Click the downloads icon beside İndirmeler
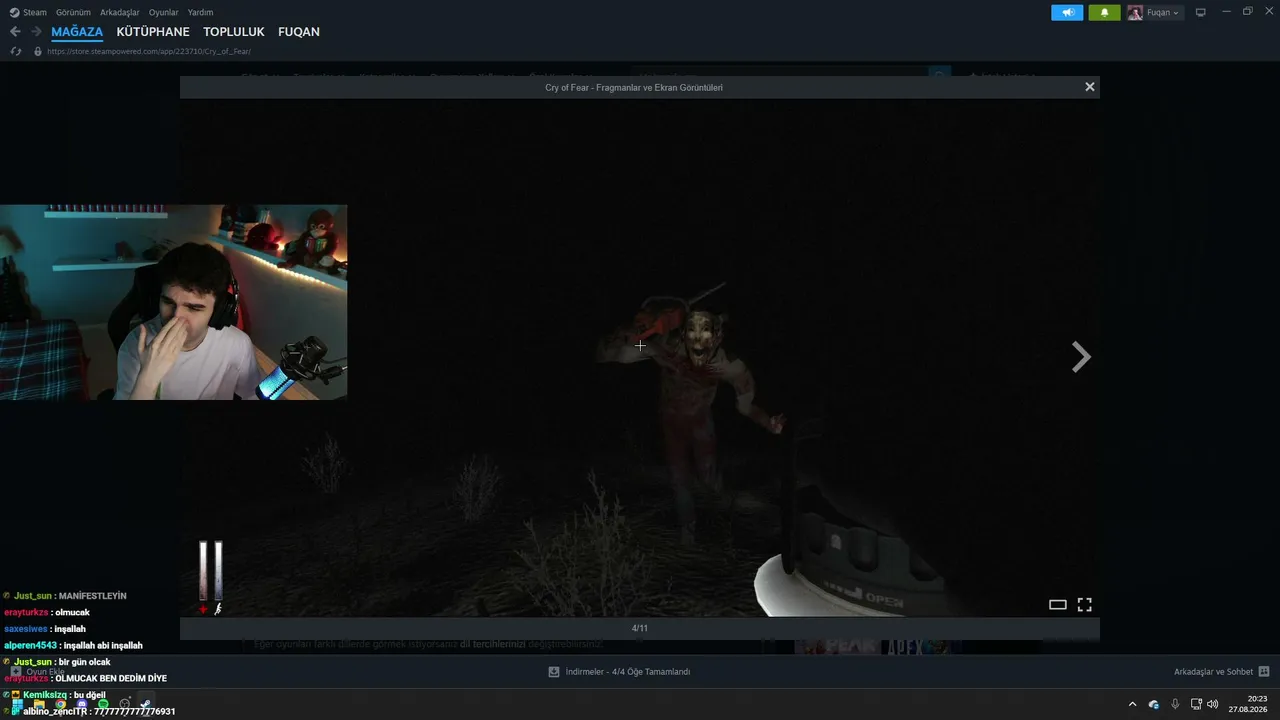The height and width of the screenshot is (720, 1280). [554, 672]
